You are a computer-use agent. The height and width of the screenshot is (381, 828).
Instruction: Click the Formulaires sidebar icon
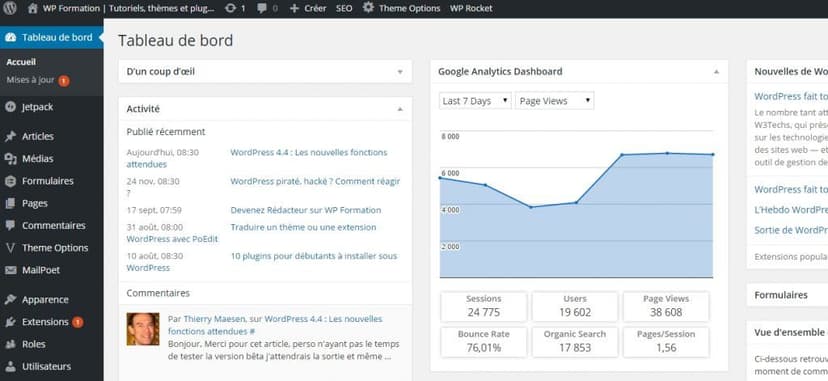pyautogui.click(x=10, y=181)
